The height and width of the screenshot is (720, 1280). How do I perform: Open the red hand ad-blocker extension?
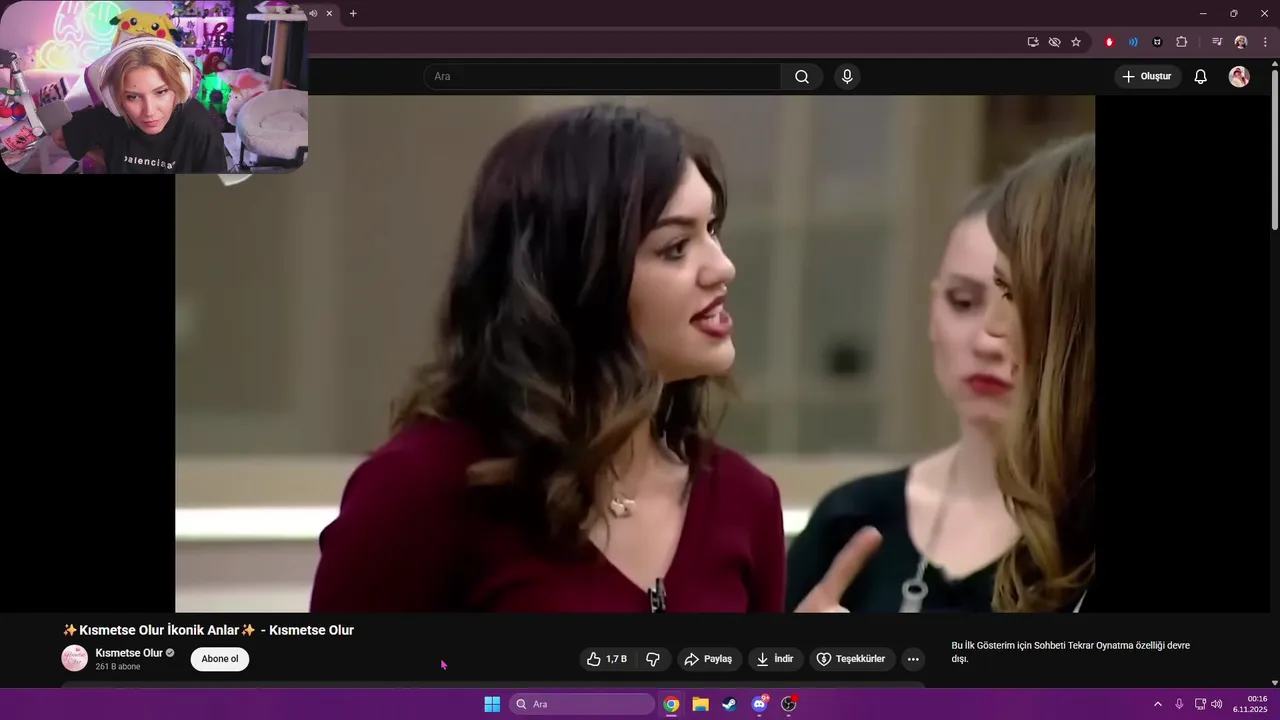tap(1109, 42)
